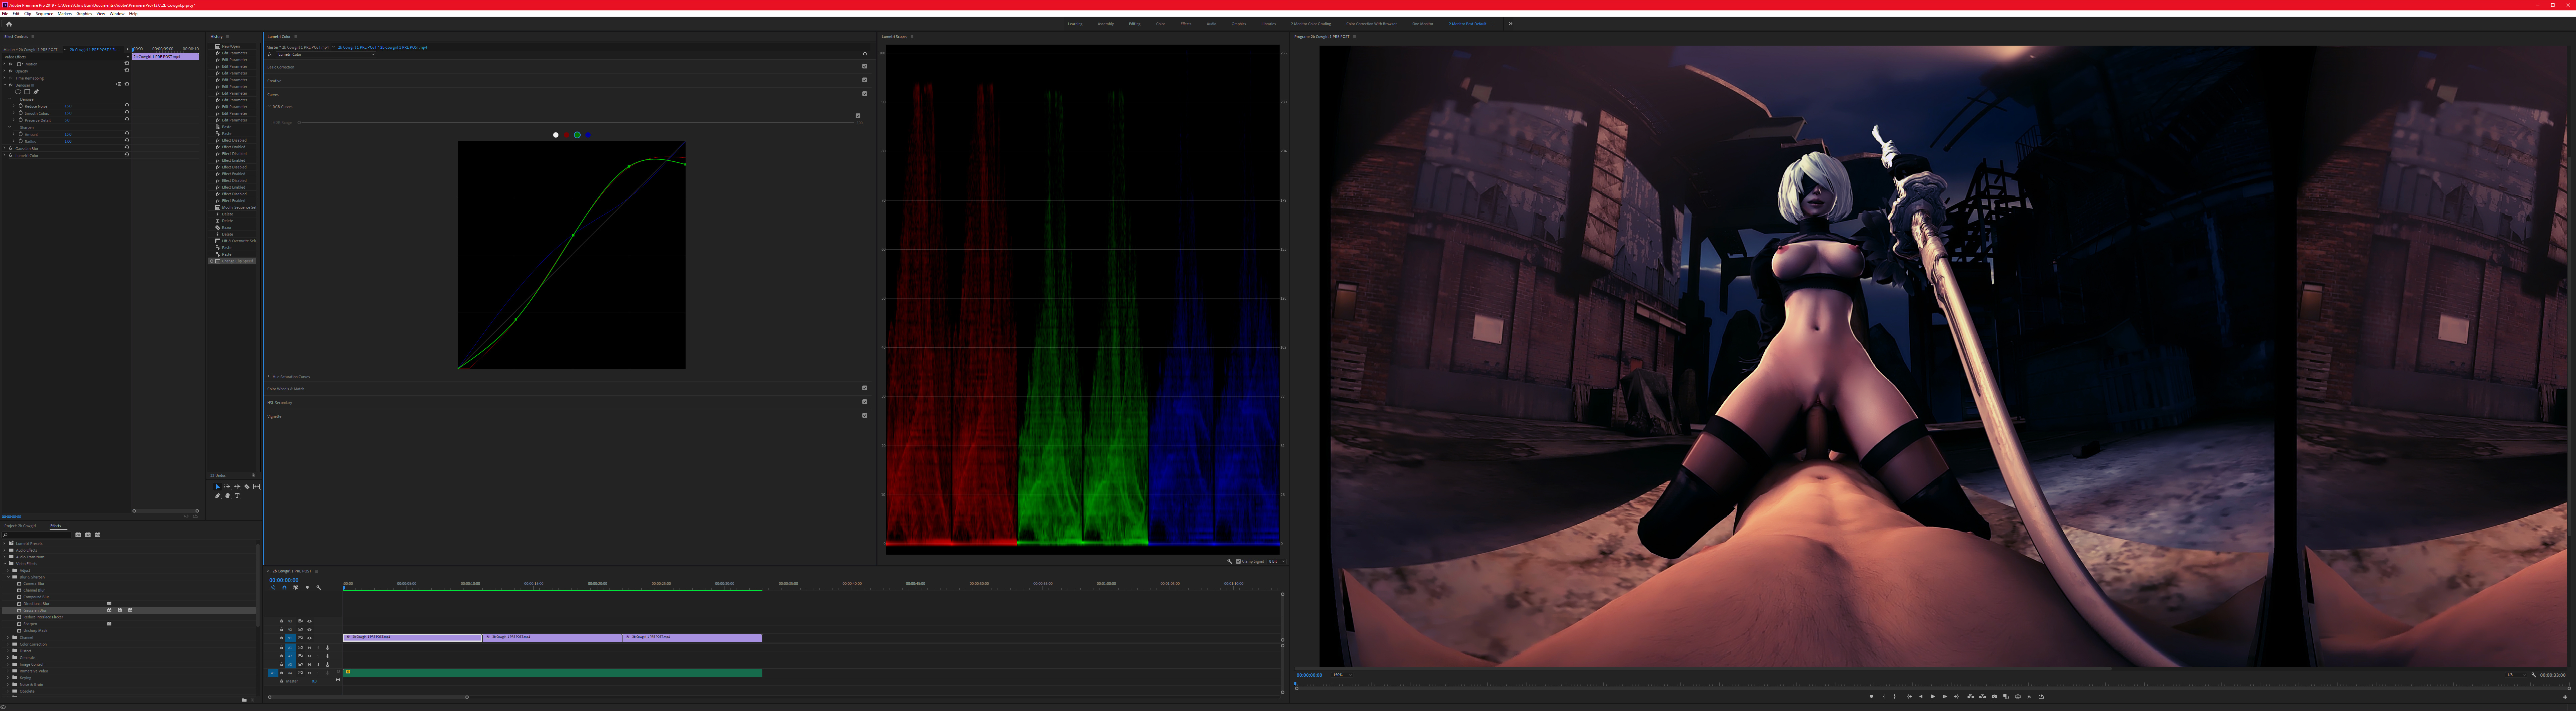This screenshot has width=2576, height=711.
Task: Select the Slip tool
Action: pos(257,487)
